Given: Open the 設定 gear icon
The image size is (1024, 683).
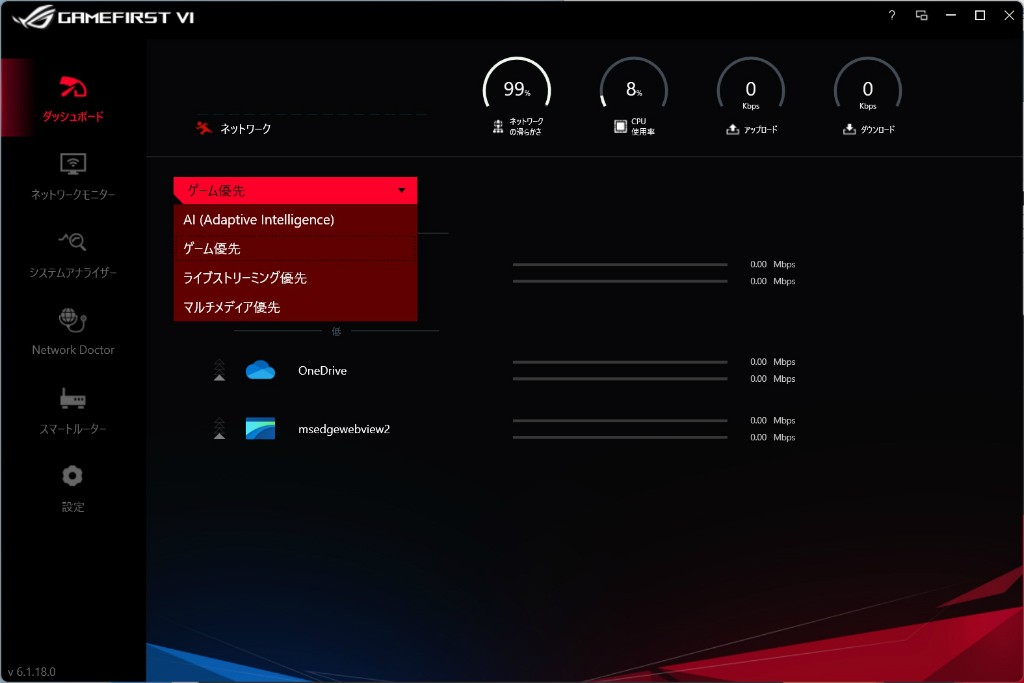Looking at the screenshot, I should click(73, 476).
